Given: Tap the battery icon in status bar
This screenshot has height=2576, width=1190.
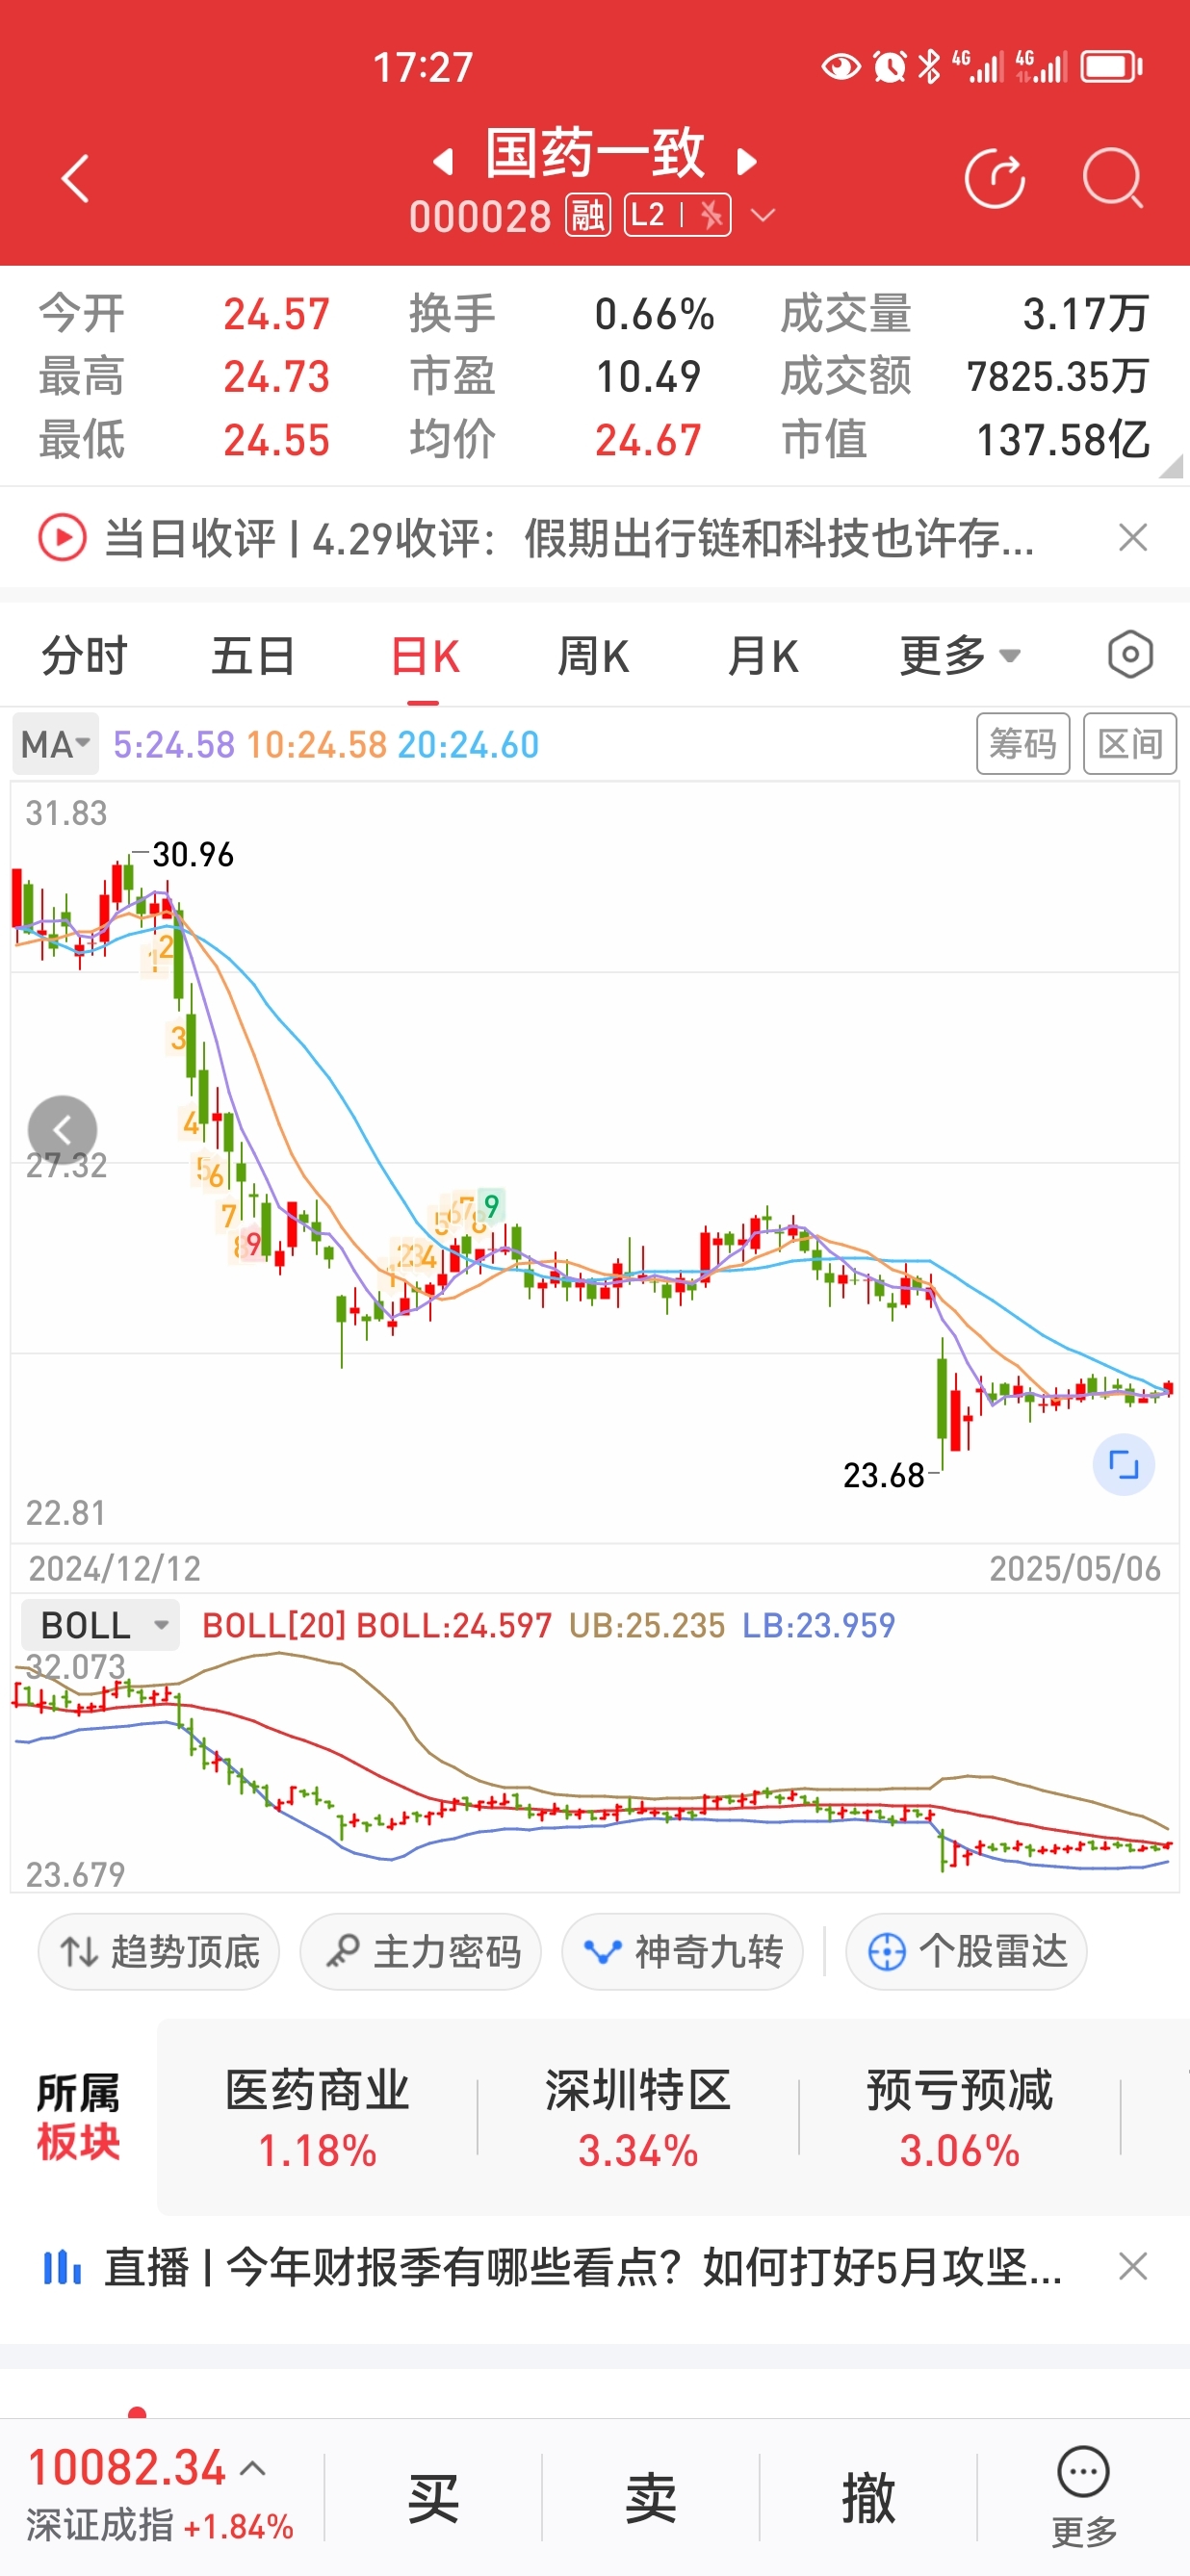Looking at the screenshot, I should pos(1111,67).
